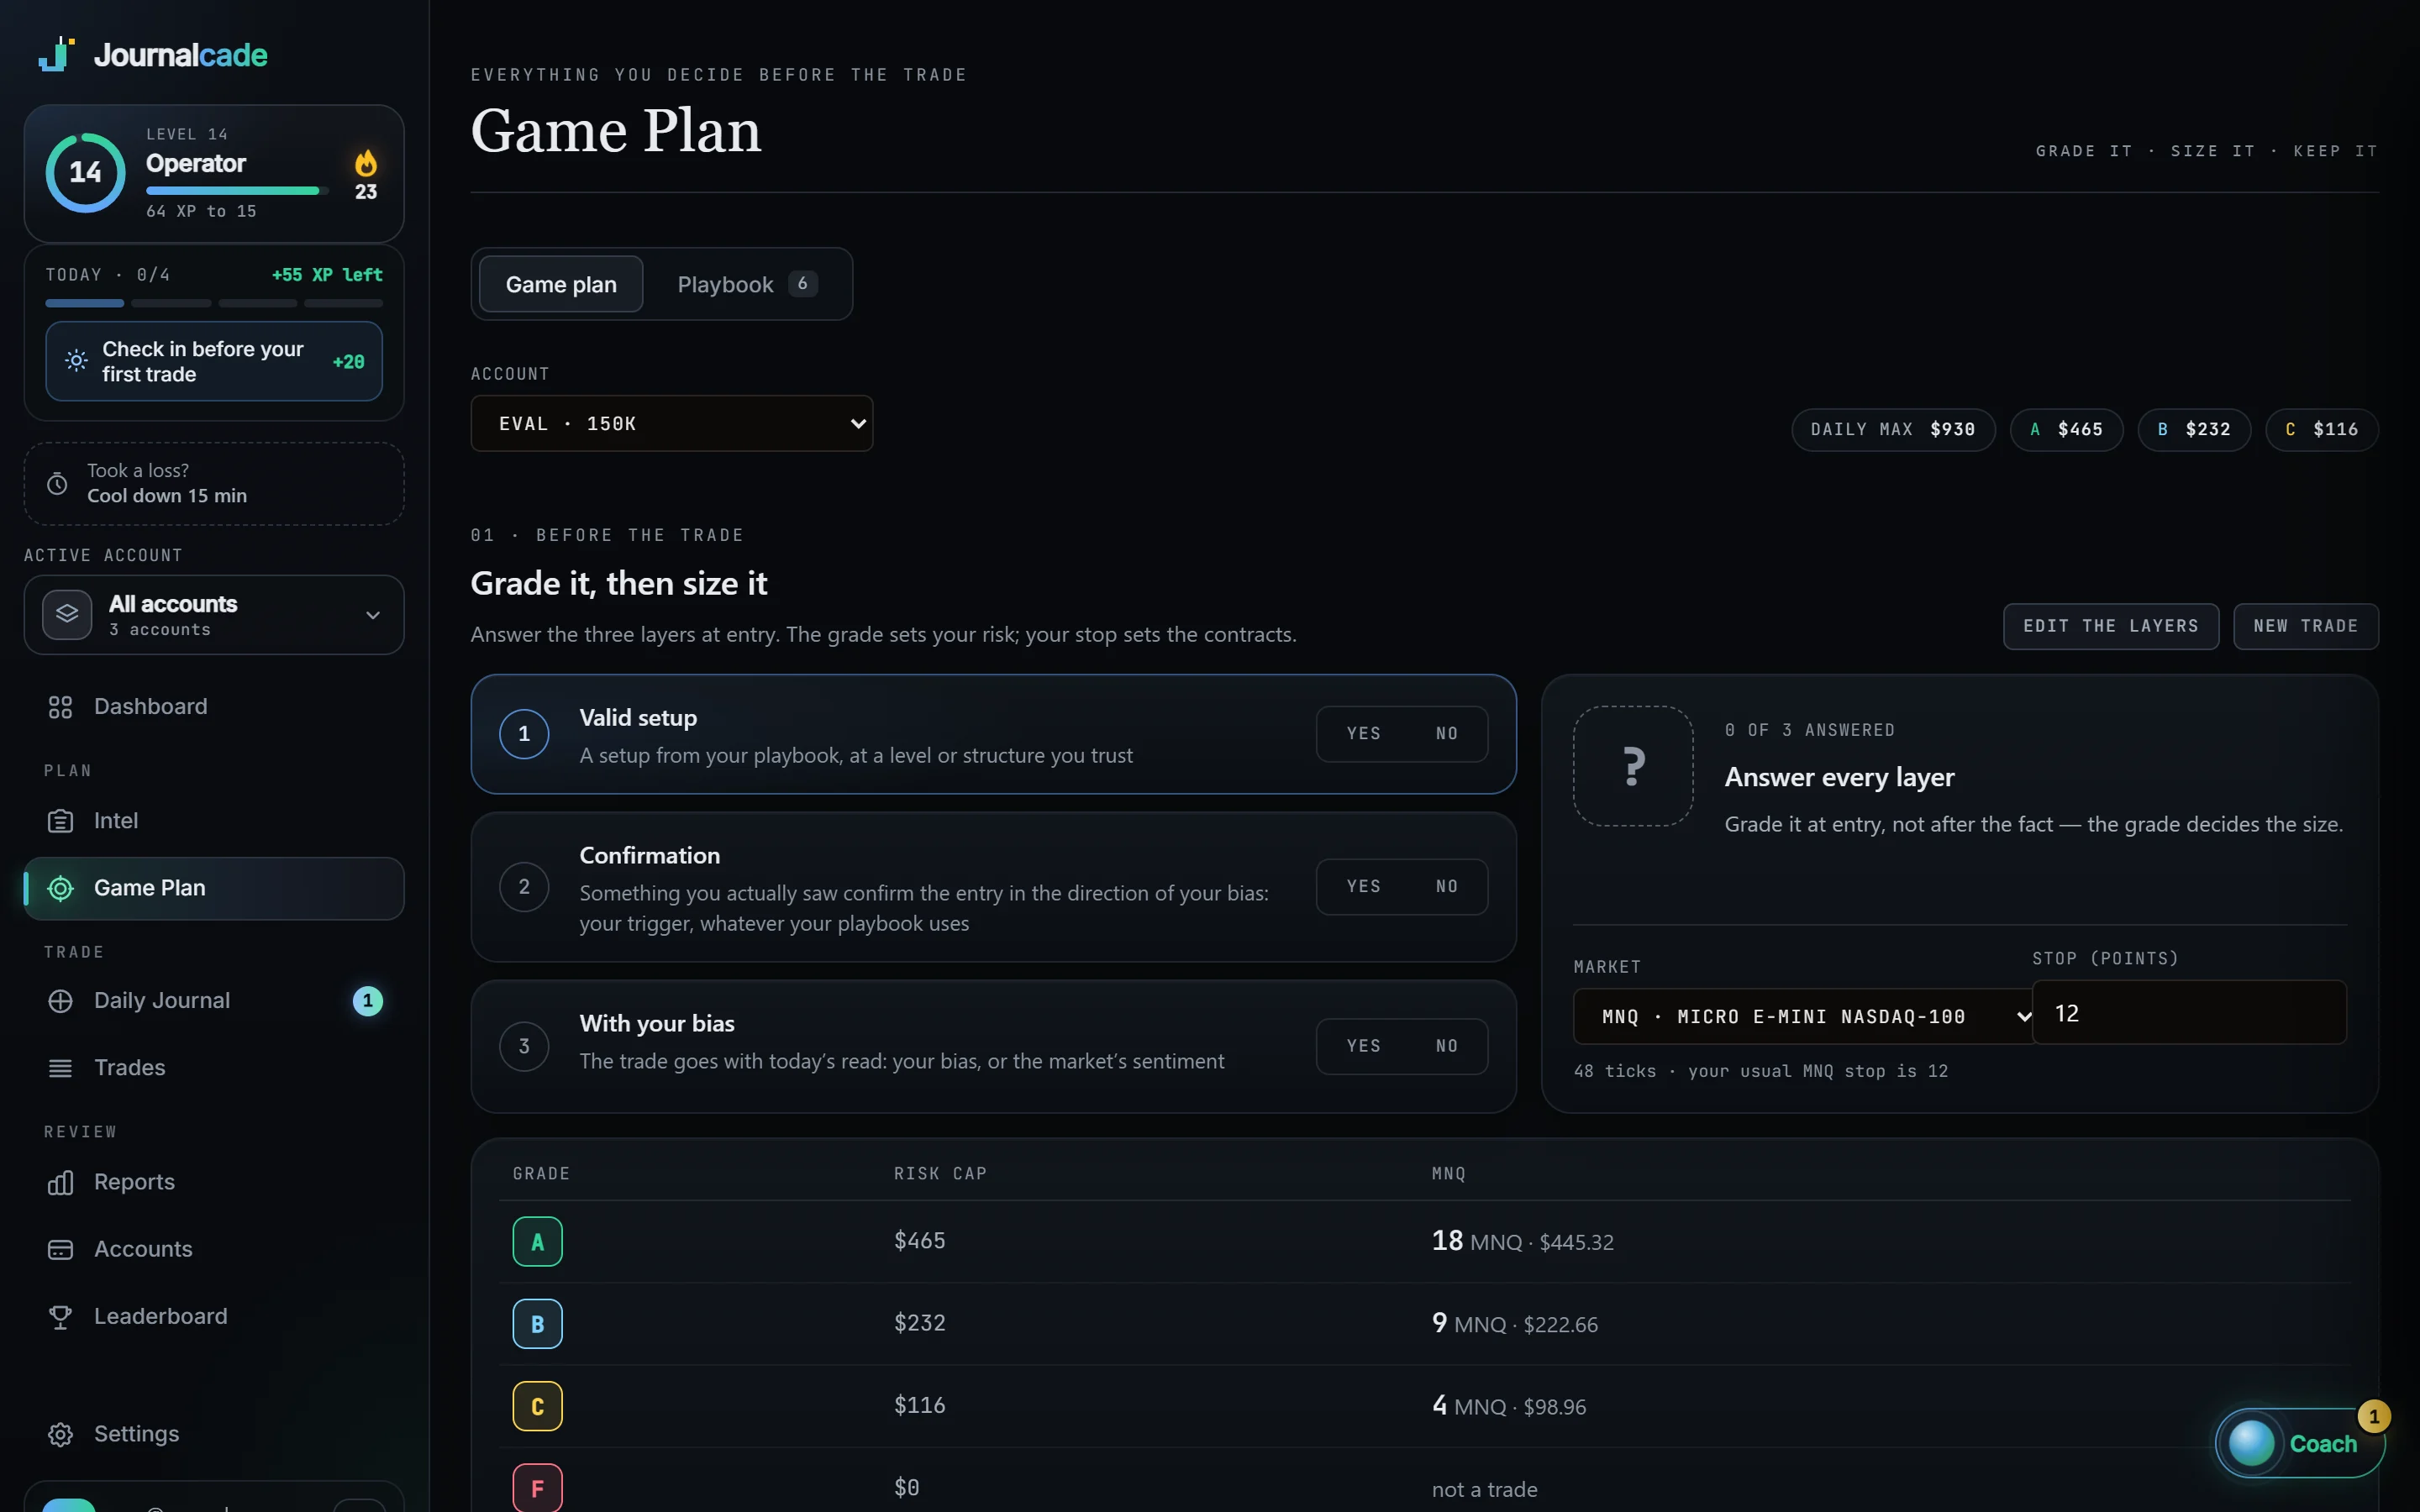Click the Operator XP progress bar

point(237,190)
